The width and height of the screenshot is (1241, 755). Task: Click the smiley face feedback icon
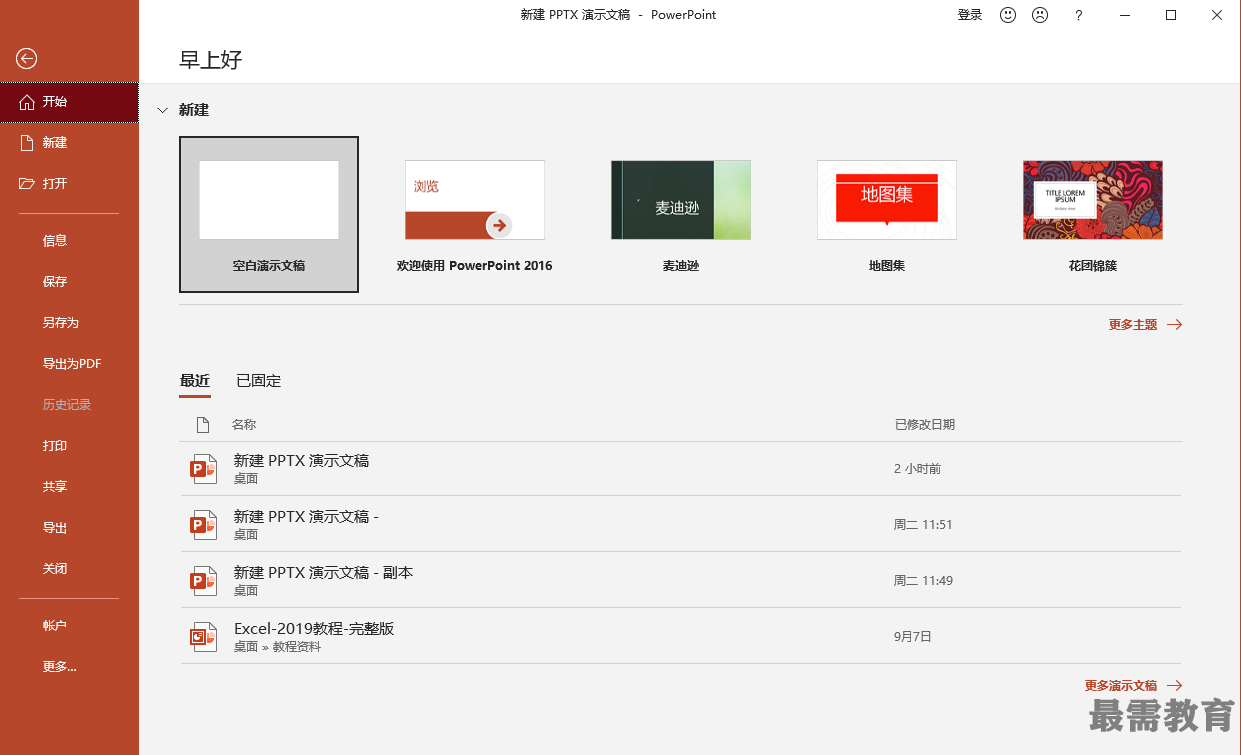(1008, 15)
